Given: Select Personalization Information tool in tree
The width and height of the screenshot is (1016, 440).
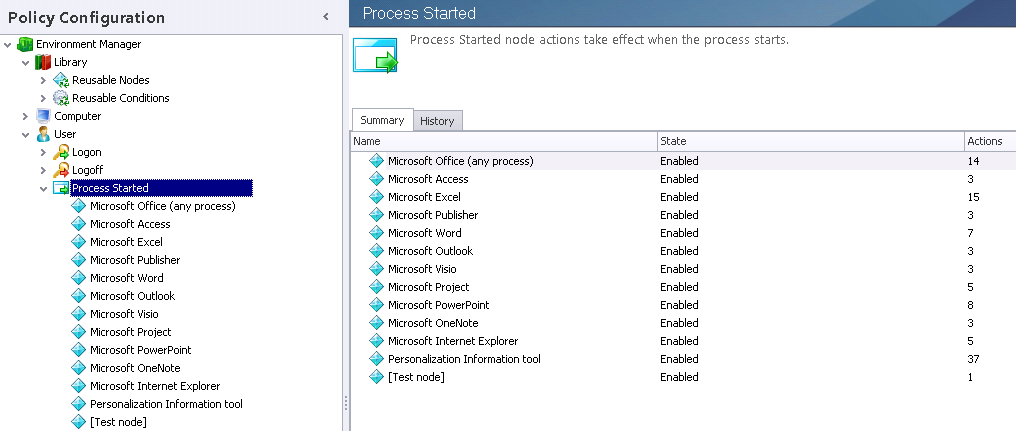Looking at the screenshot, I should click(166, 404).
